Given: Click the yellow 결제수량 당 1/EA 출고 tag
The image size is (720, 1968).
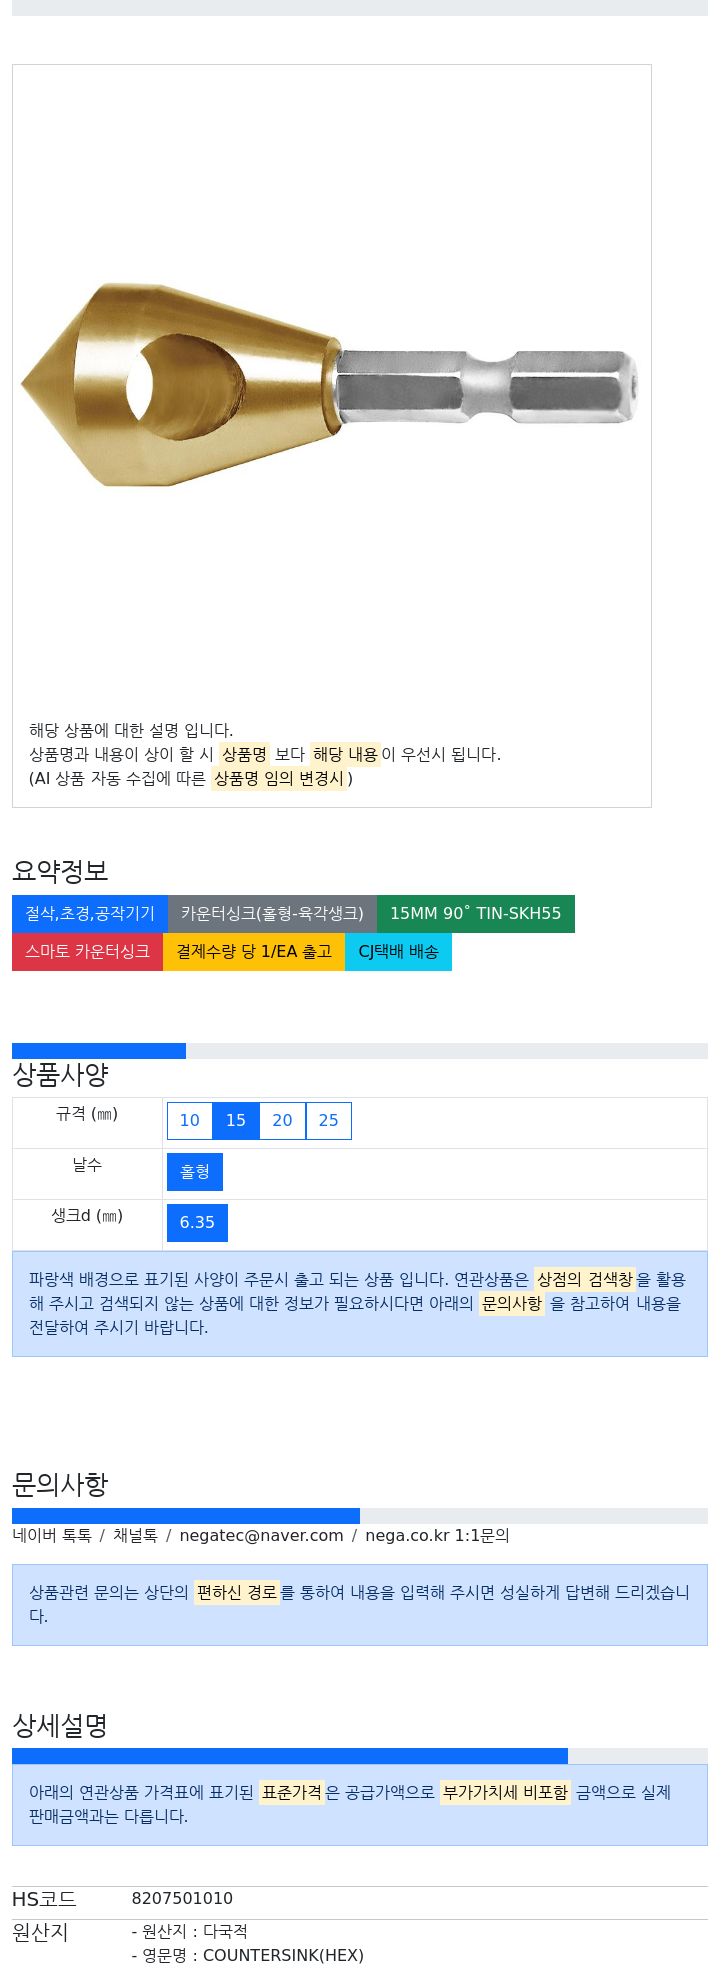Looking at the screenshot, I should coord(254,952).
